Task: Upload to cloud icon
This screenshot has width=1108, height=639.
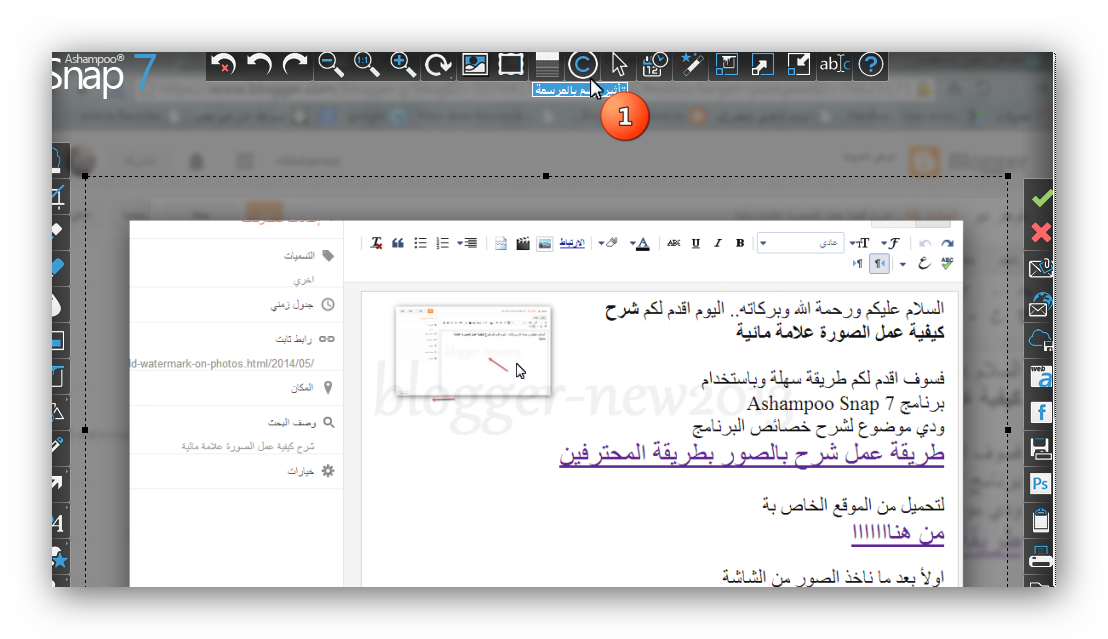Action: [1041, 340]
